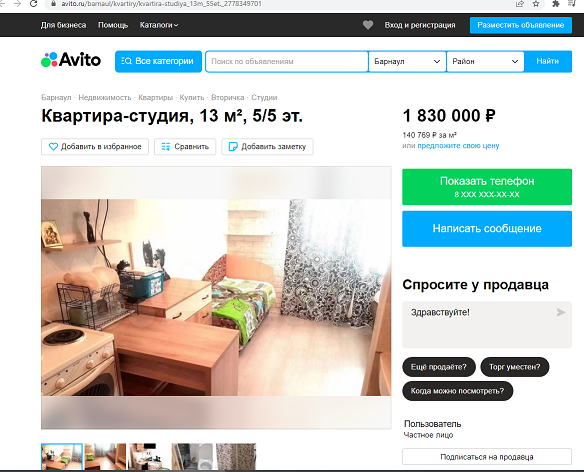Open favorites heart icon in top bar
Screen dimensions: 584x472
point(368,25)
